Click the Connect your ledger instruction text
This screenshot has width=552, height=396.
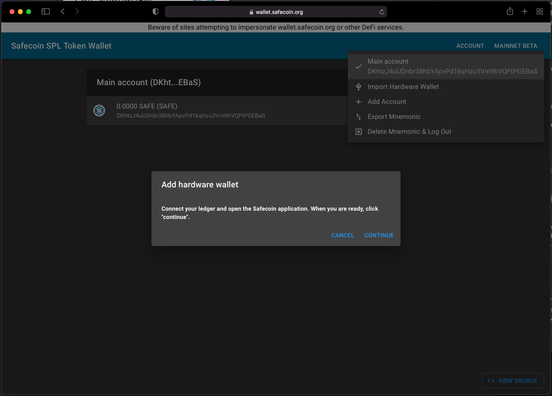pyautogui.click(x=270, y=213)
